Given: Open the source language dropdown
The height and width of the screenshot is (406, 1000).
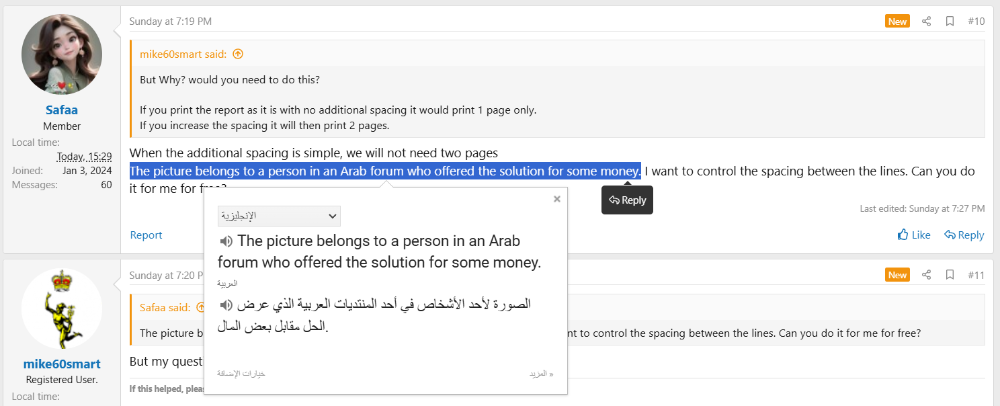Looking at the screenshot, I should click(x=279, y=216).
